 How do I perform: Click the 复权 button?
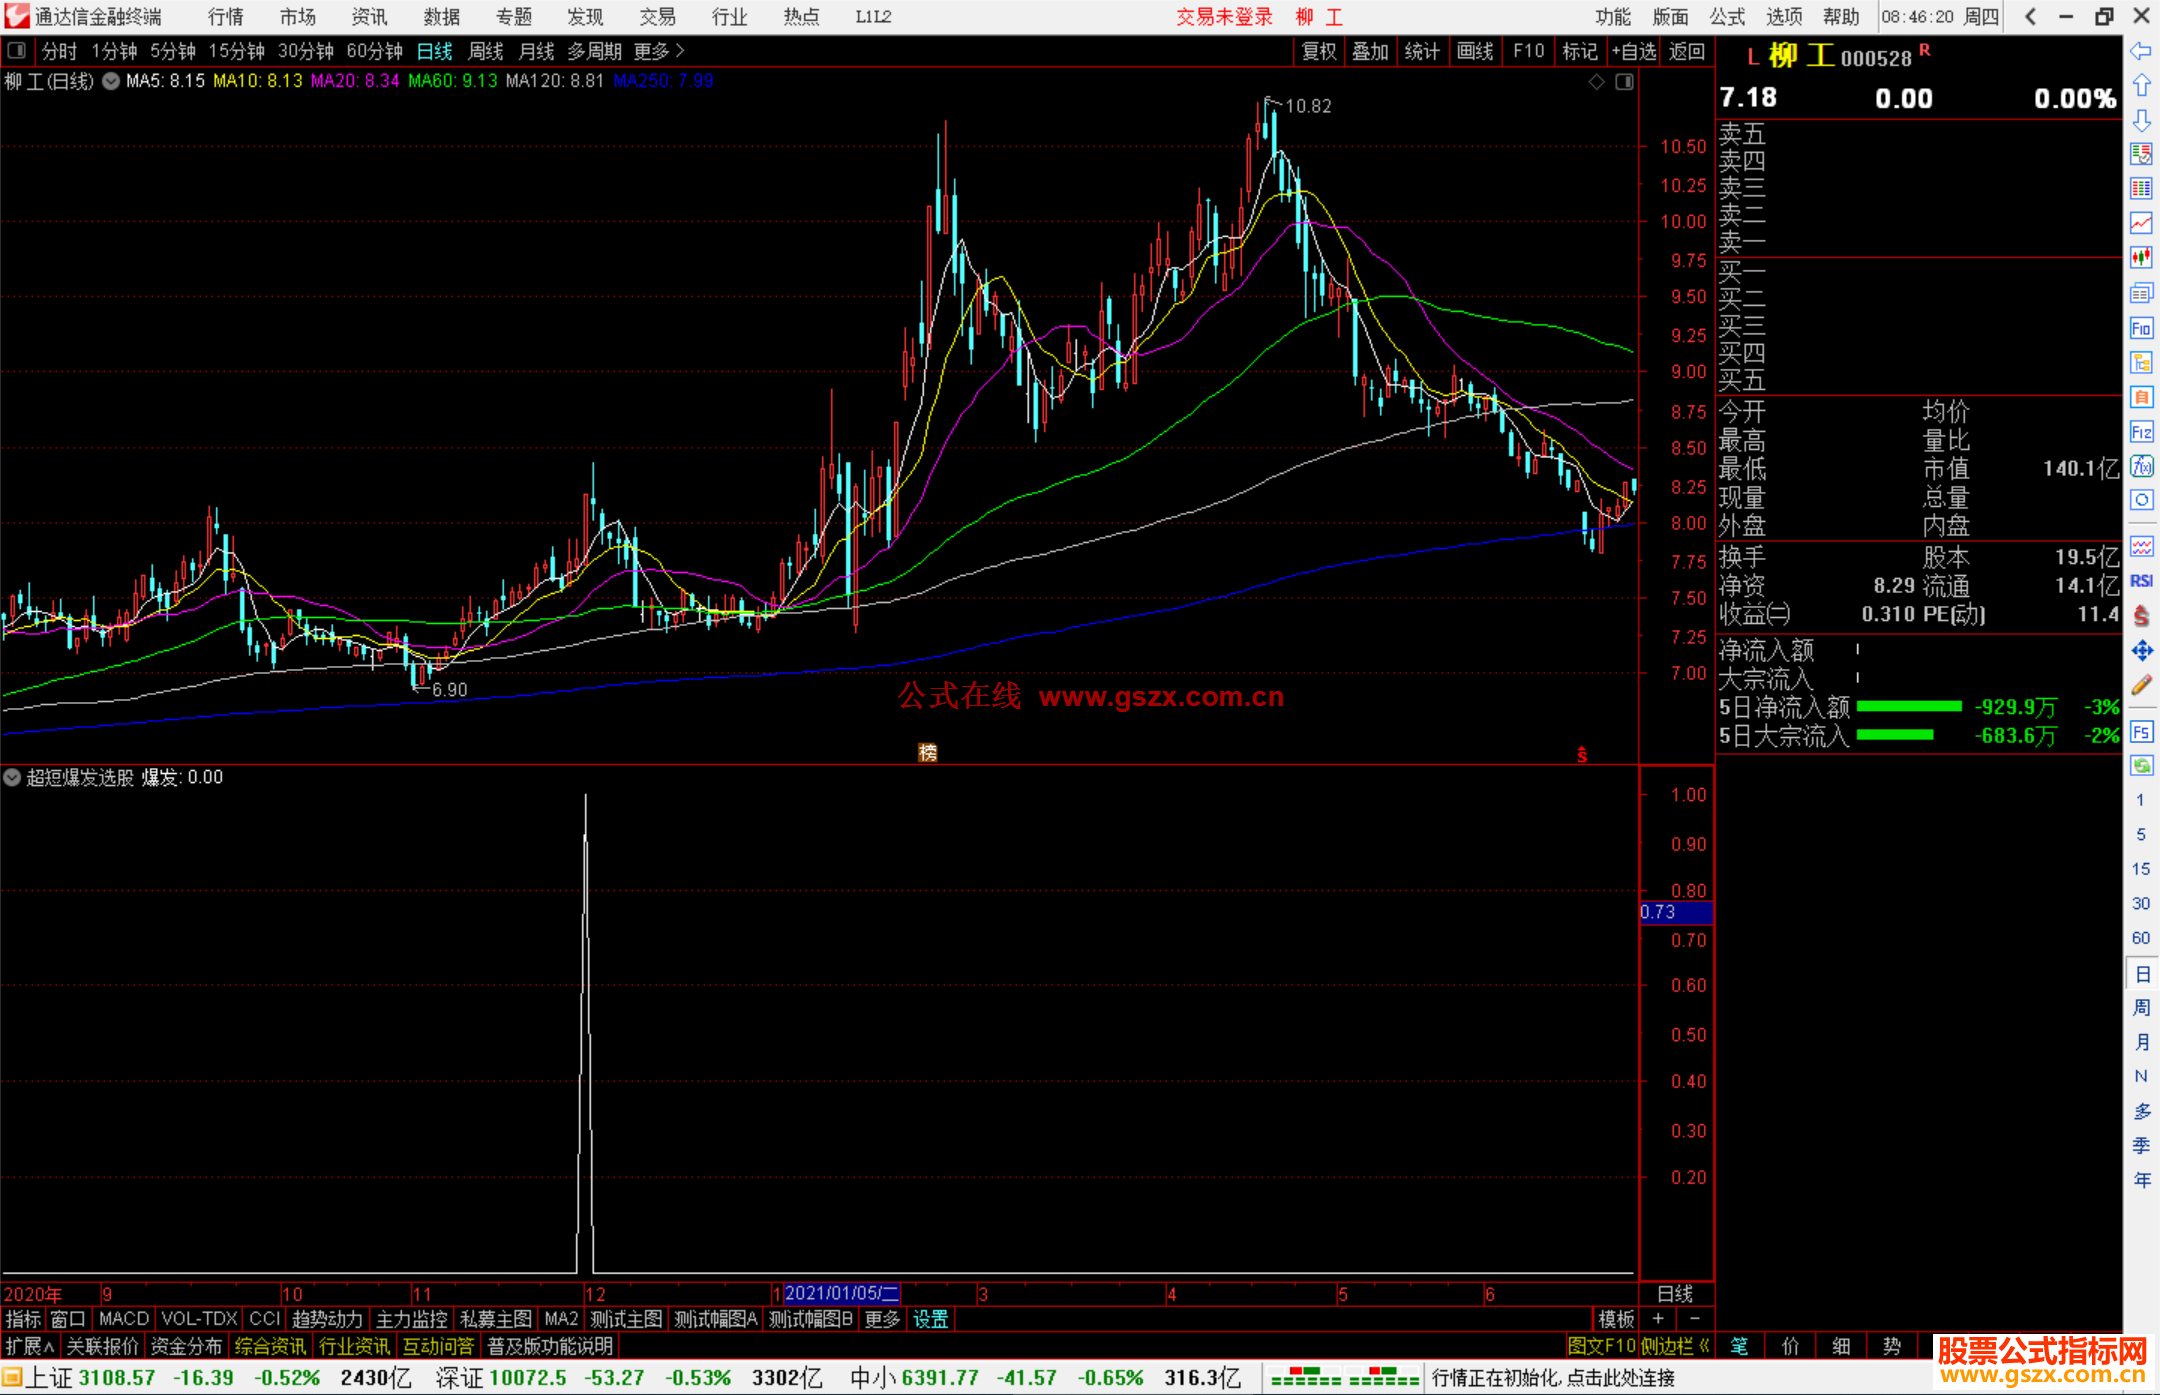1318,51
